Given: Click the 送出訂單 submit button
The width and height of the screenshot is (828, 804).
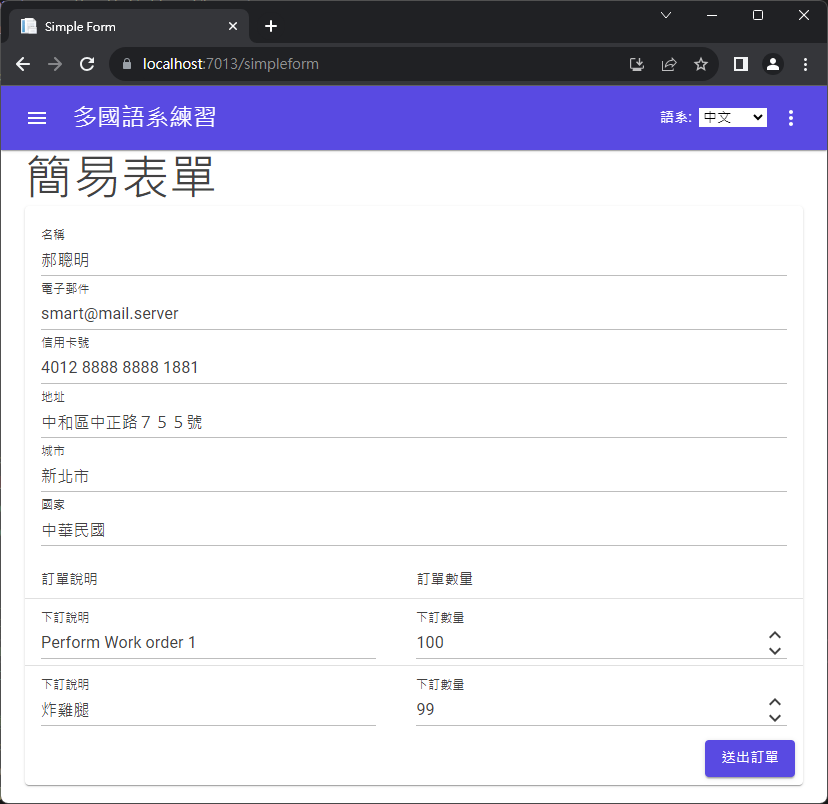Looking at the screenshot, I should point(749,758).
